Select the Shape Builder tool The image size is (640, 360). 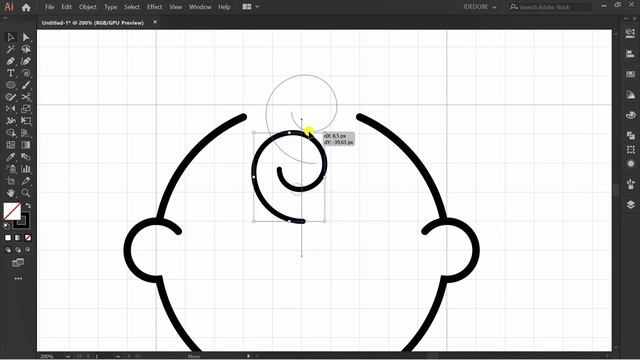click(x=11, y=133)
